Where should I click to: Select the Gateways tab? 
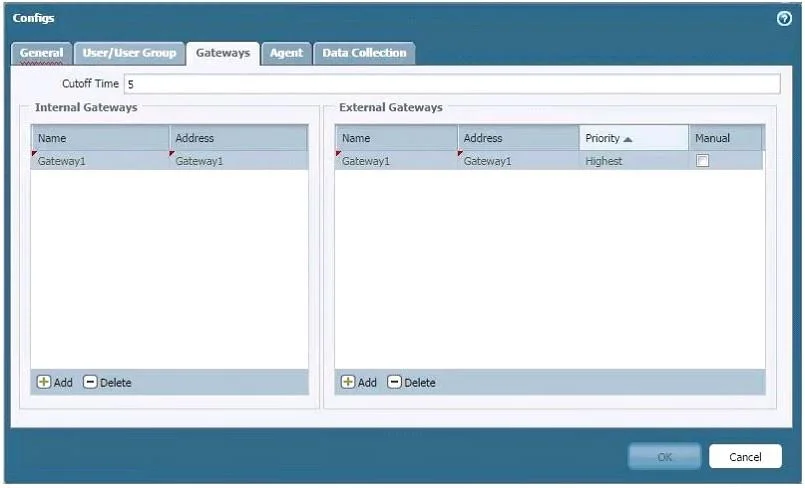click(x=223, y=53)
